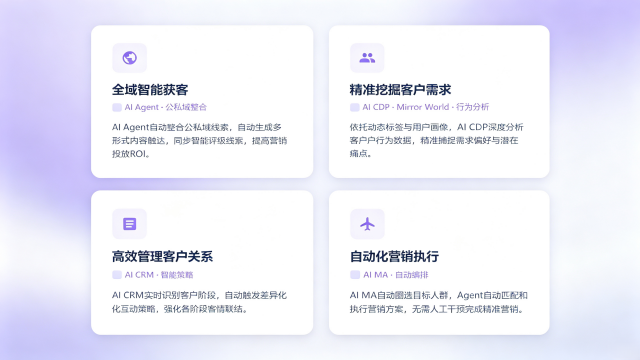Click the globe icon above 全域智能获客
The height and width of the screenshot is (360, 640).
pos(129,58)
